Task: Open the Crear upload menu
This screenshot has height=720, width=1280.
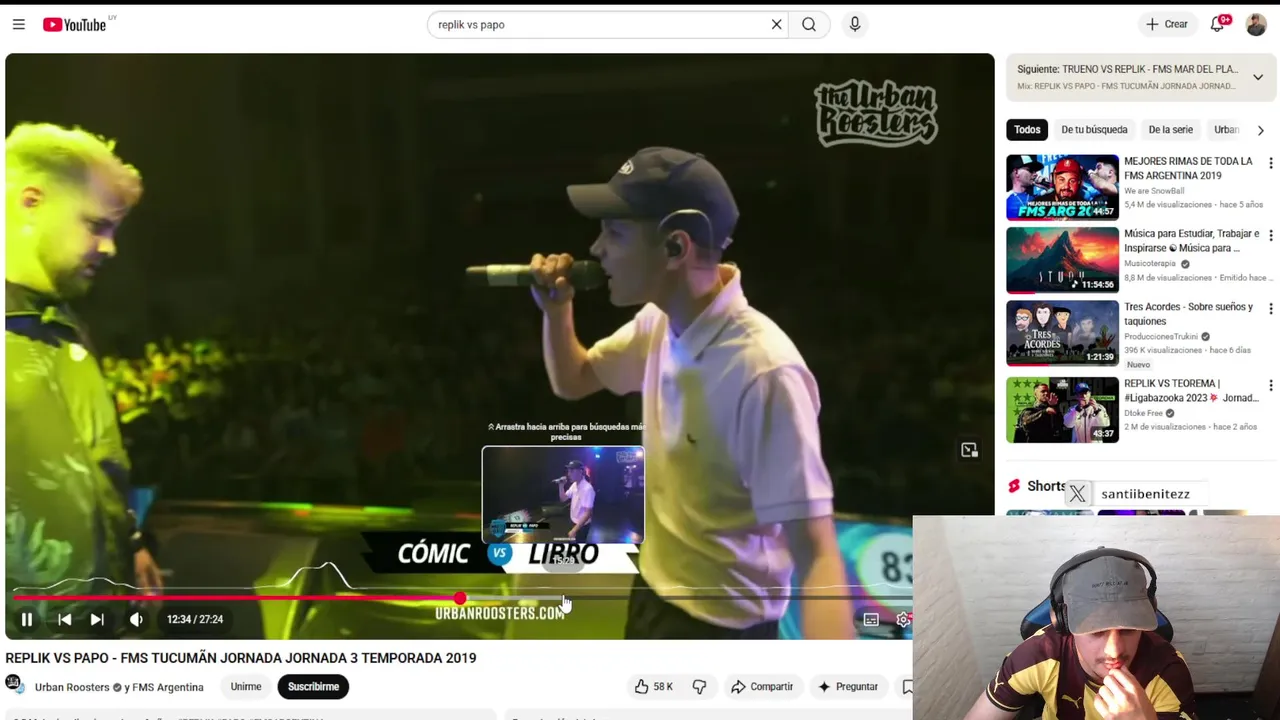Action: click(x=1167, y=24)
